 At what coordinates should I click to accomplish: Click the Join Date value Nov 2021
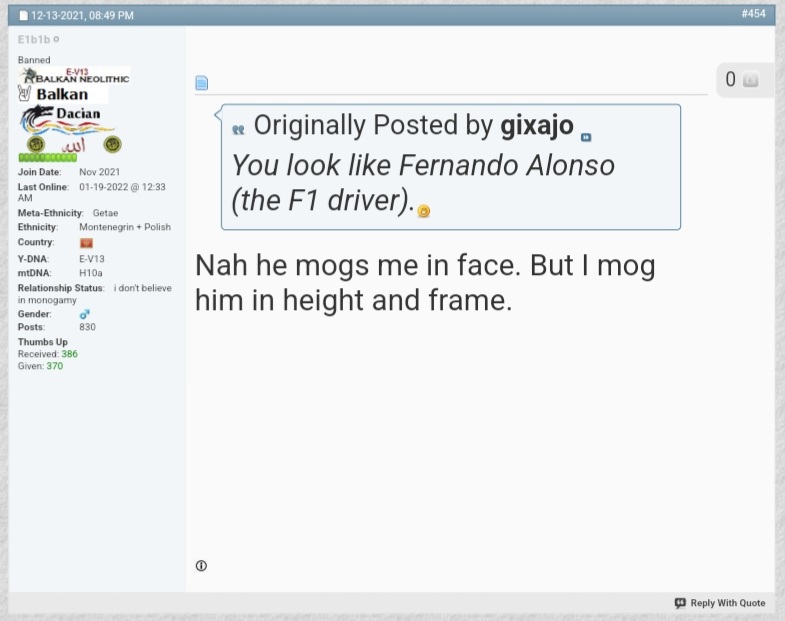[x=99, y=172]
